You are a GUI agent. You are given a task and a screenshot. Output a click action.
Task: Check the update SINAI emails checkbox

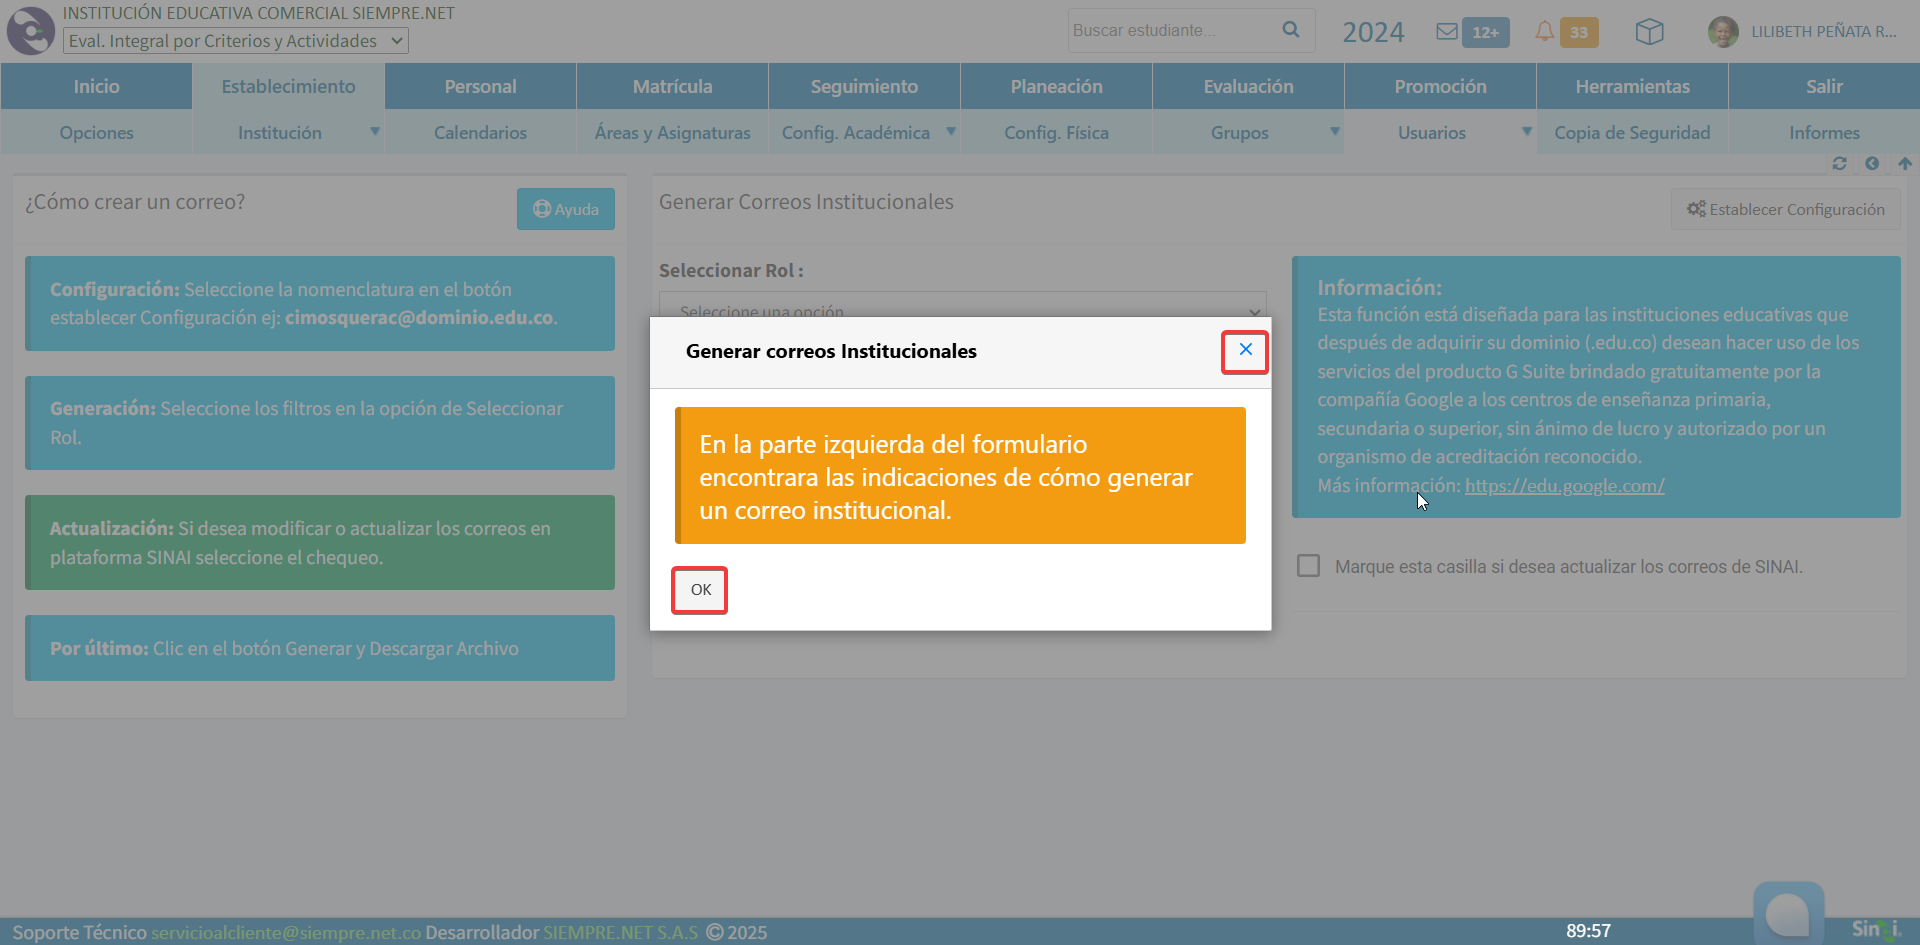pyautogui.click(x=1308, y=566)
